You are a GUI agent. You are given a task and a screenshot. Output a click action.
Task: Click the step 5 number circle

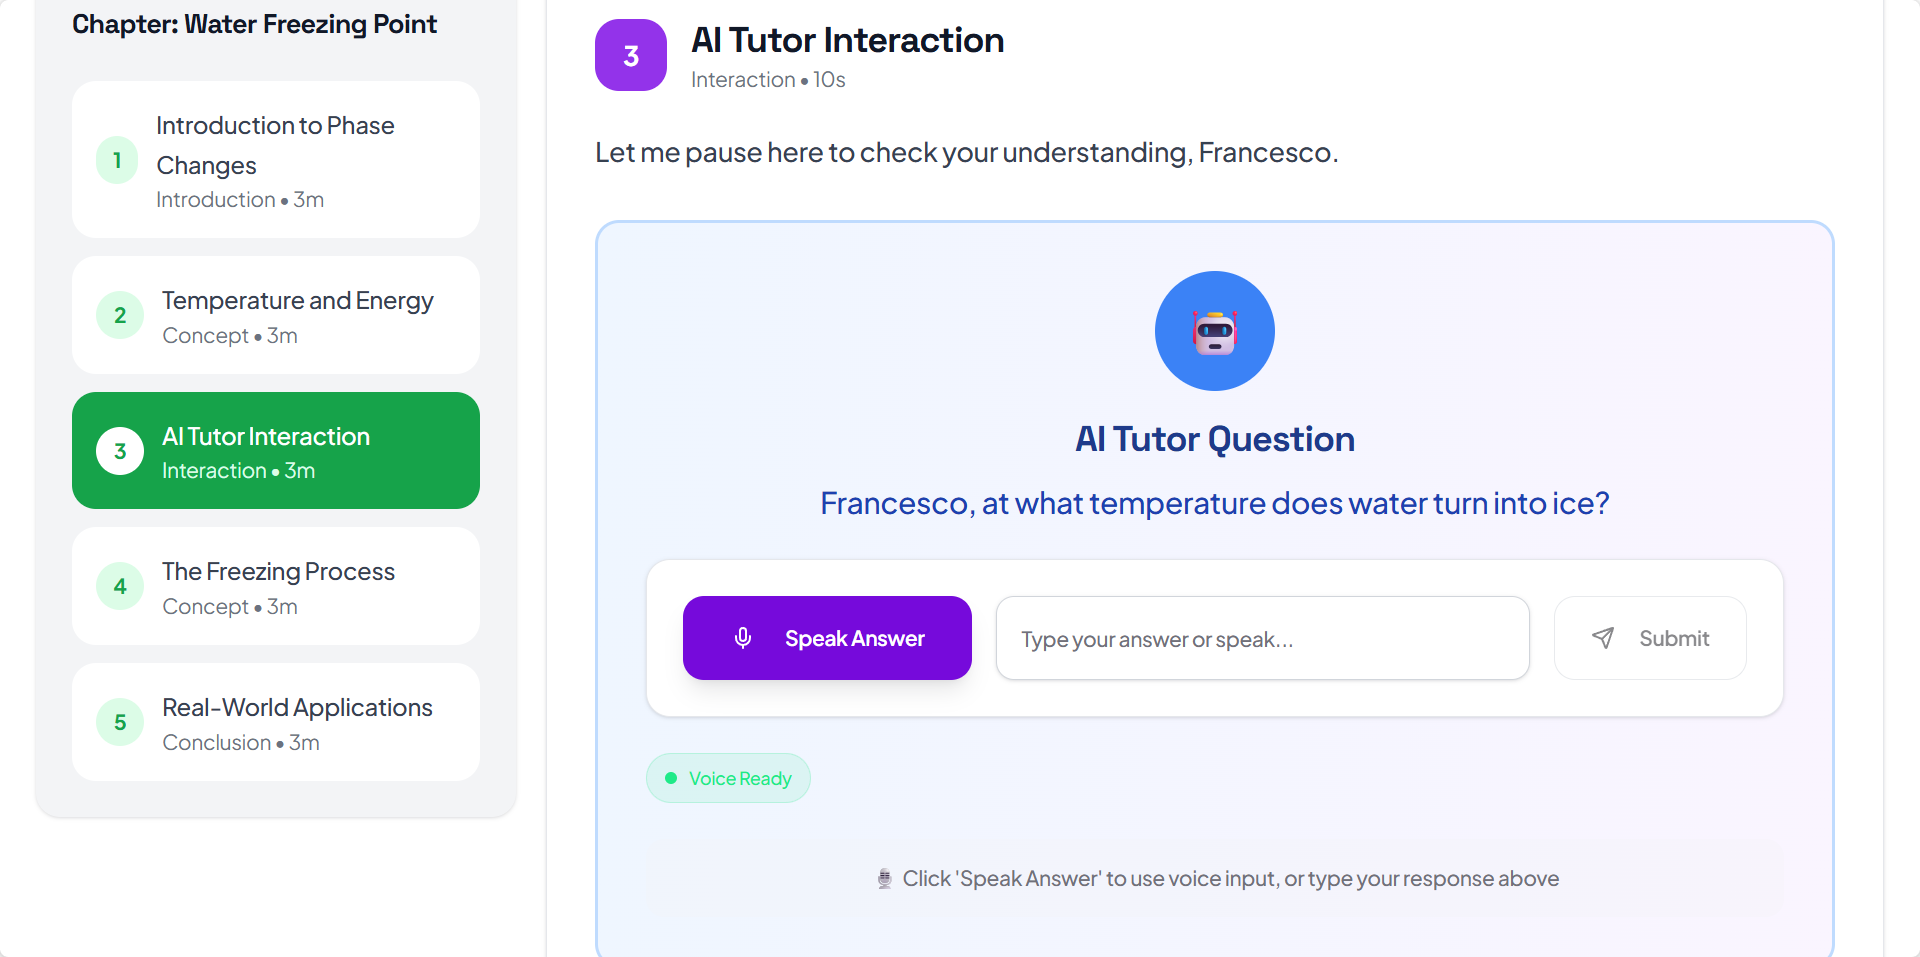point(120,723)
